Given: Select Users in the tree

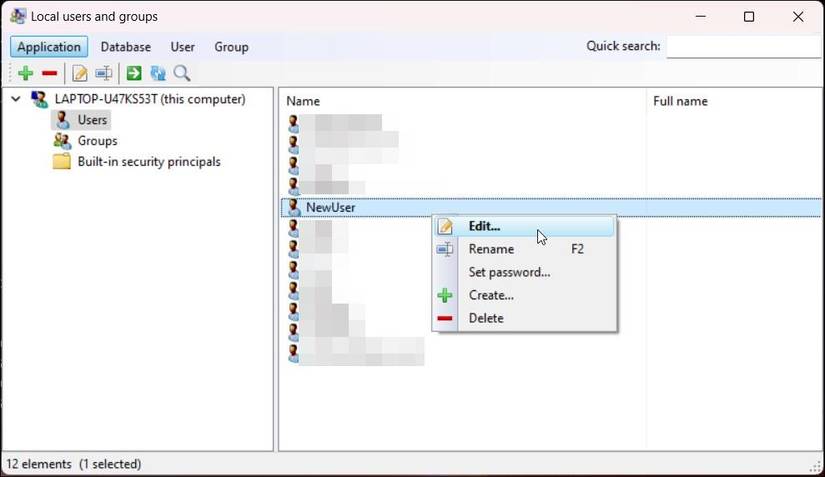Looking at the screenshot, I should tap(92, 120).
